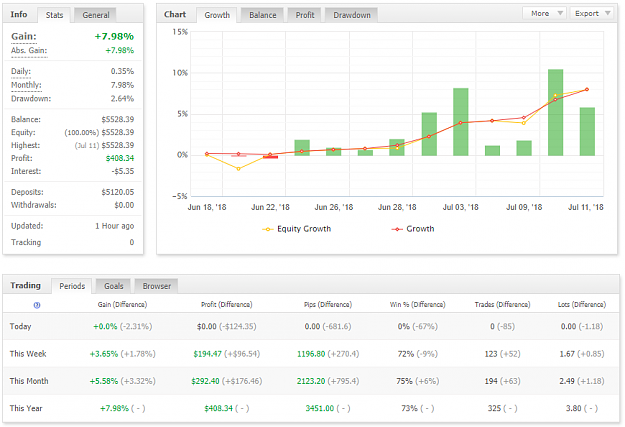The width and height of the screenshot is (625, 427).
Task: Click the help icon in Trading table header
Action: tap(37, 305)
